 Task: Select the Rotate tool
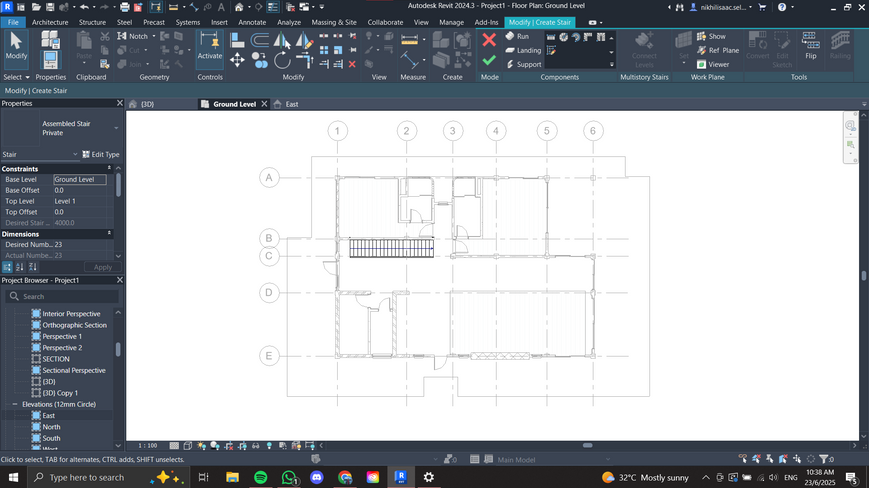[x=282, y=60]
